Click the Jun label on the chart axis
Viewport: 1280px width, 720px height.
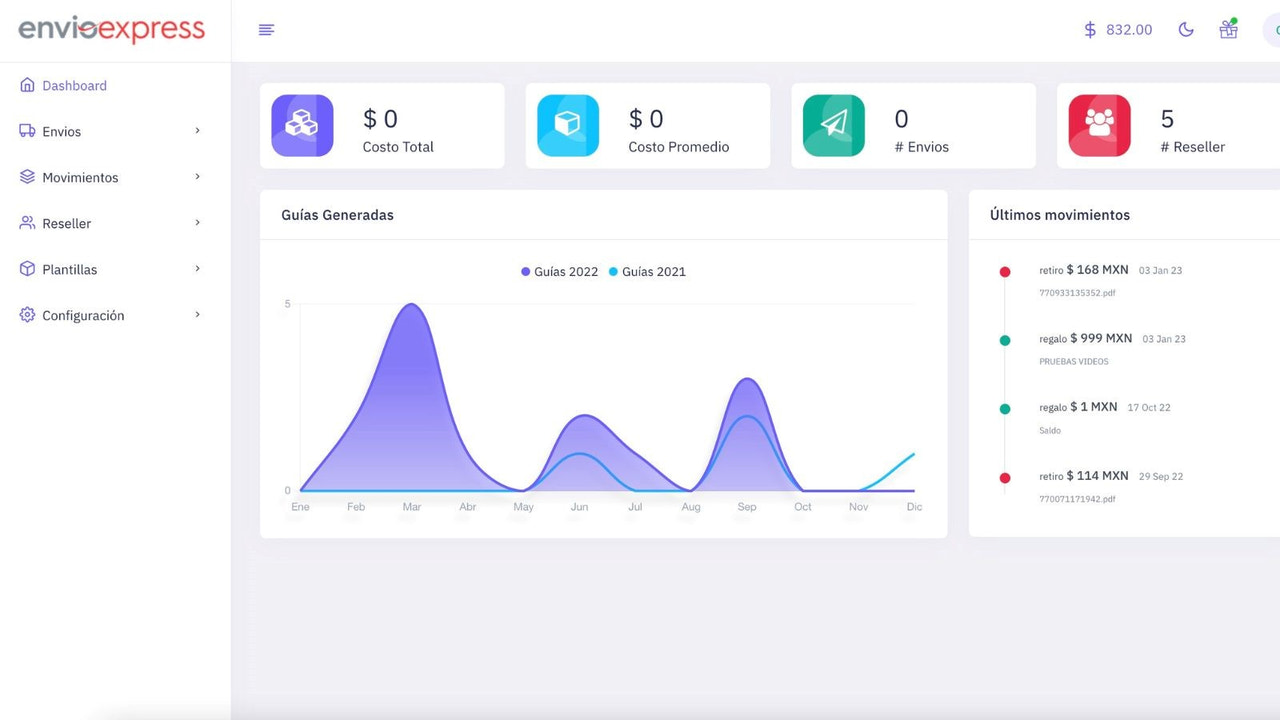pyautogui.click(x=579, y=507)
